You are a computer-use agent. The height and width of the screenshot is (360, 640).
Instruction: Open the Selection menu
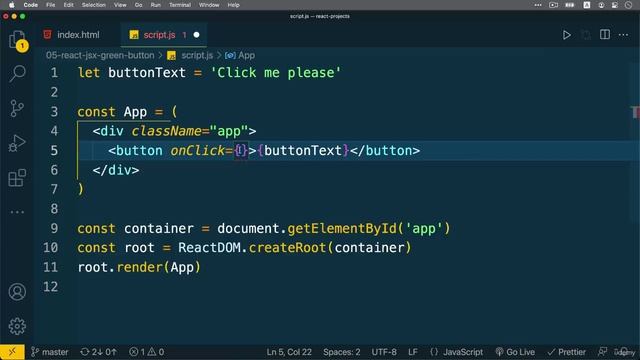pos(93,5)
